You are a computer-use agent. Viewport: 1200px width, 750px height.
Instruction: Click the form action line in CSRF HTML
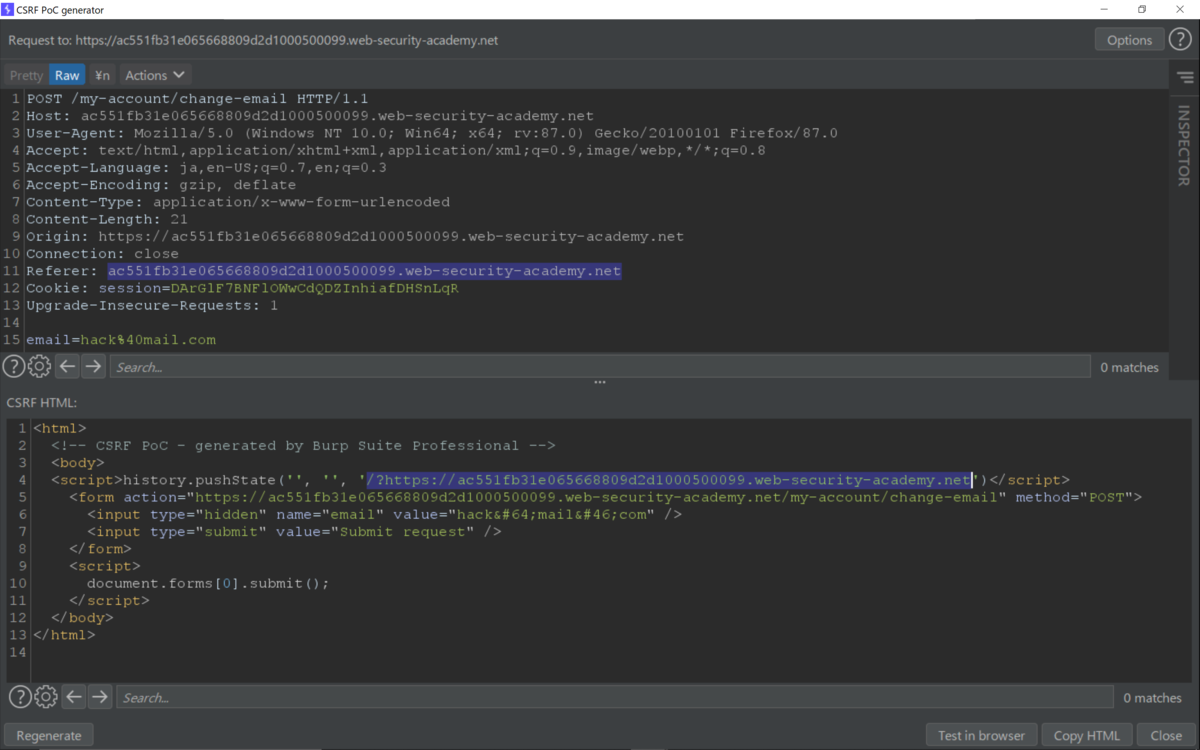point(605,497)
